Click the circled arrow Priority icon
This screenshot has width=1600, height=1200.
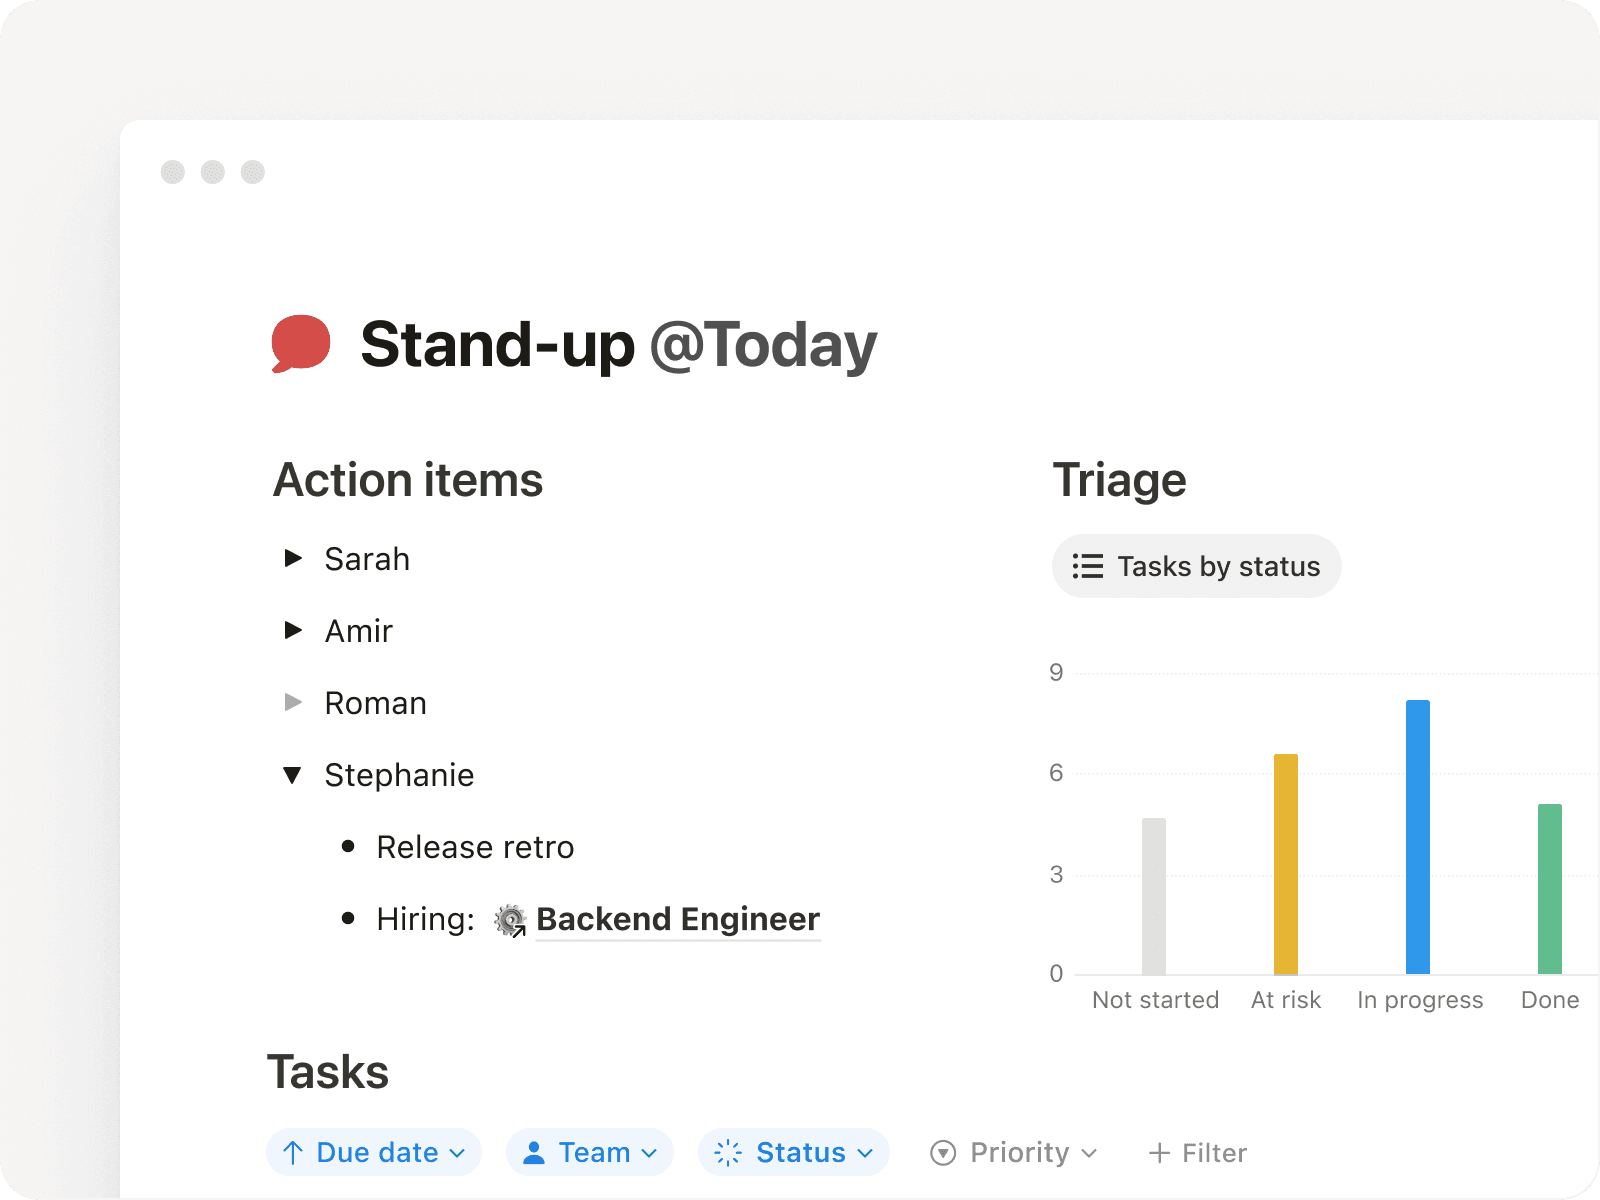pos(943,1153)
